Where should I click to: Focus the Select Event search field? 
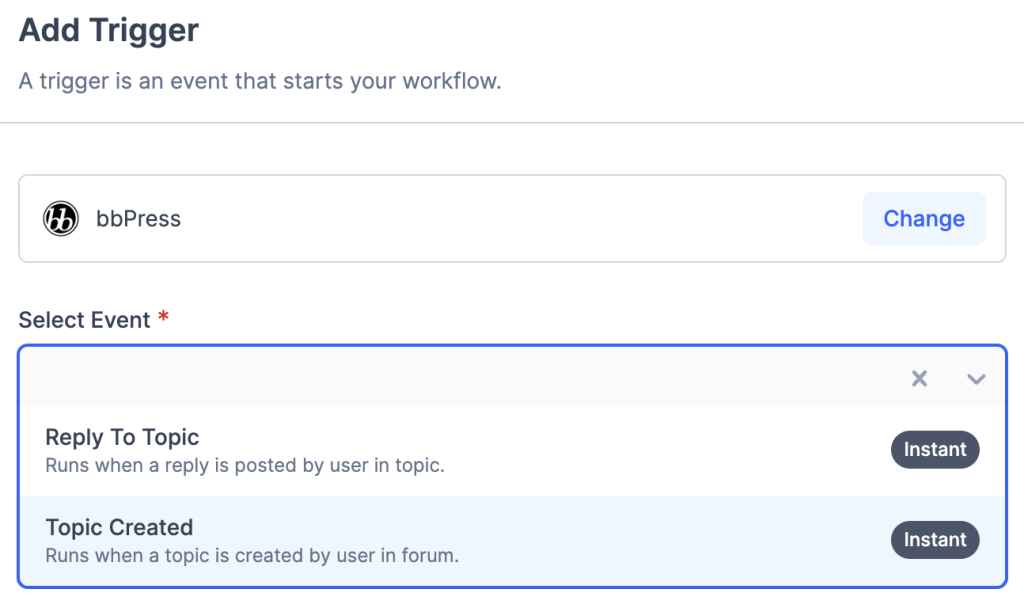pos(450,378)
